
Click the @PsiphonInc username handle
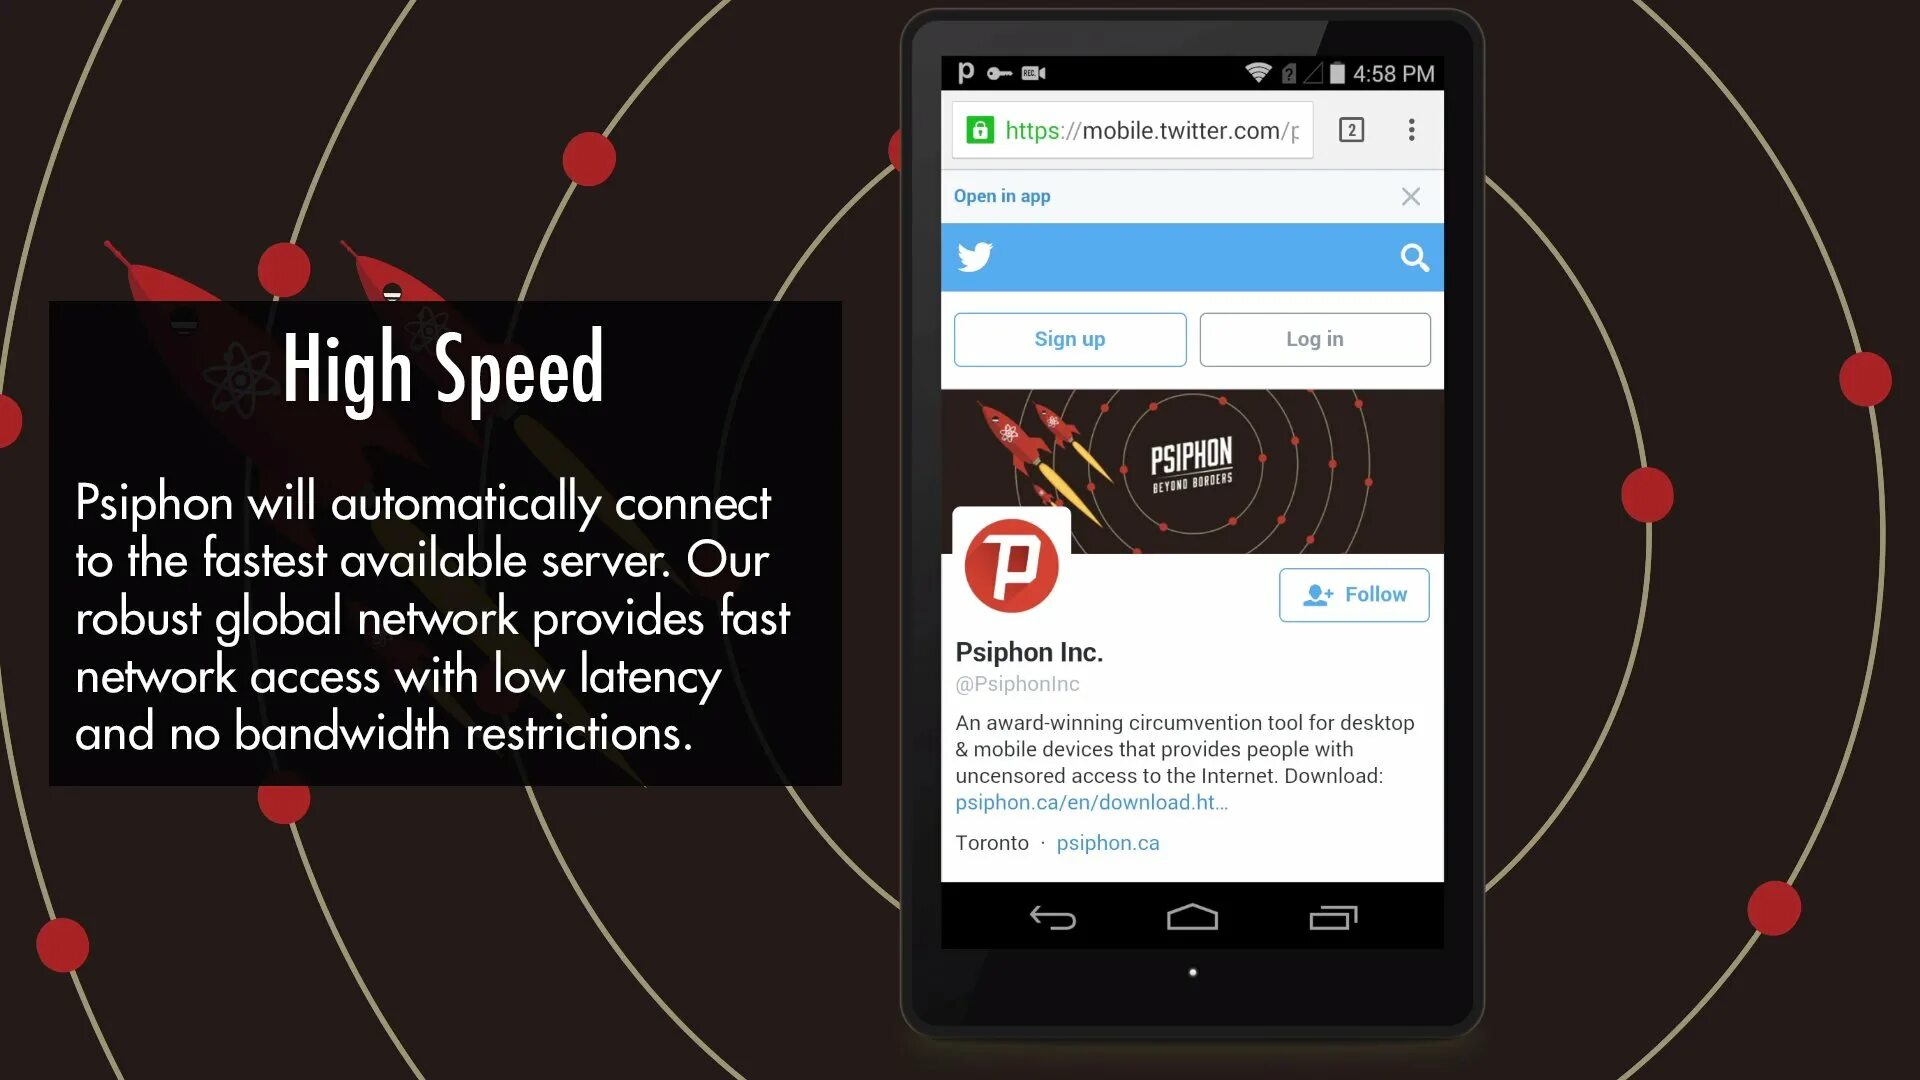click(1015, 683)
